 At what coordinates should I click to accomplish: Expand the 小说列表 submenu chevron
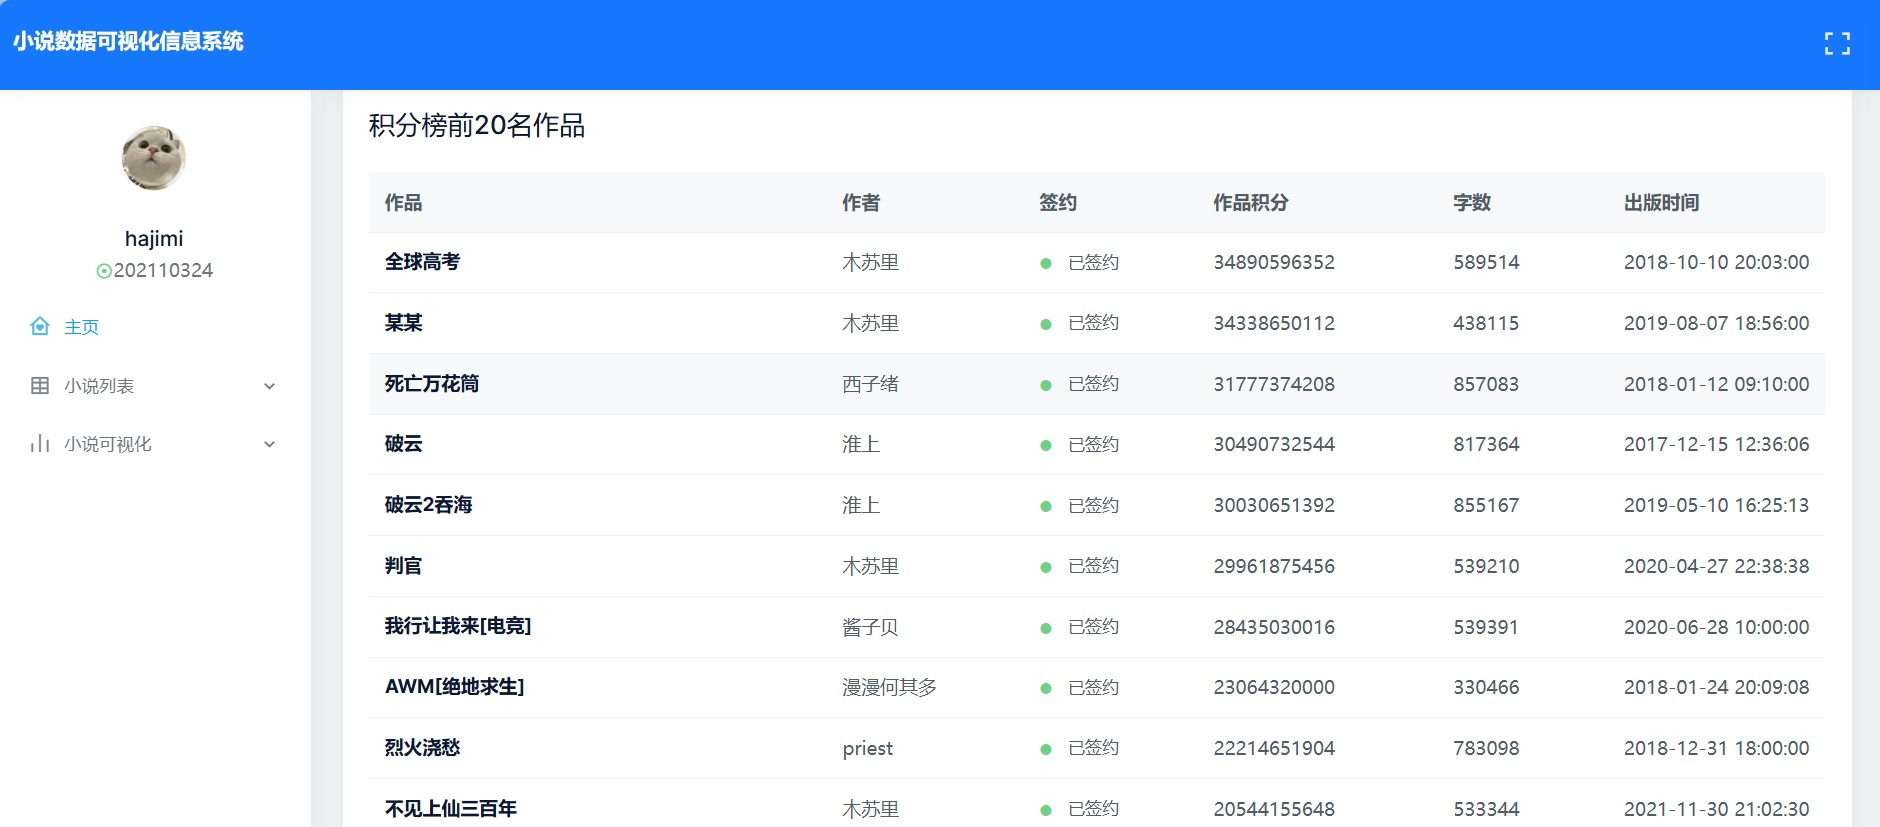pyautogui.click(x=269, y=386)
